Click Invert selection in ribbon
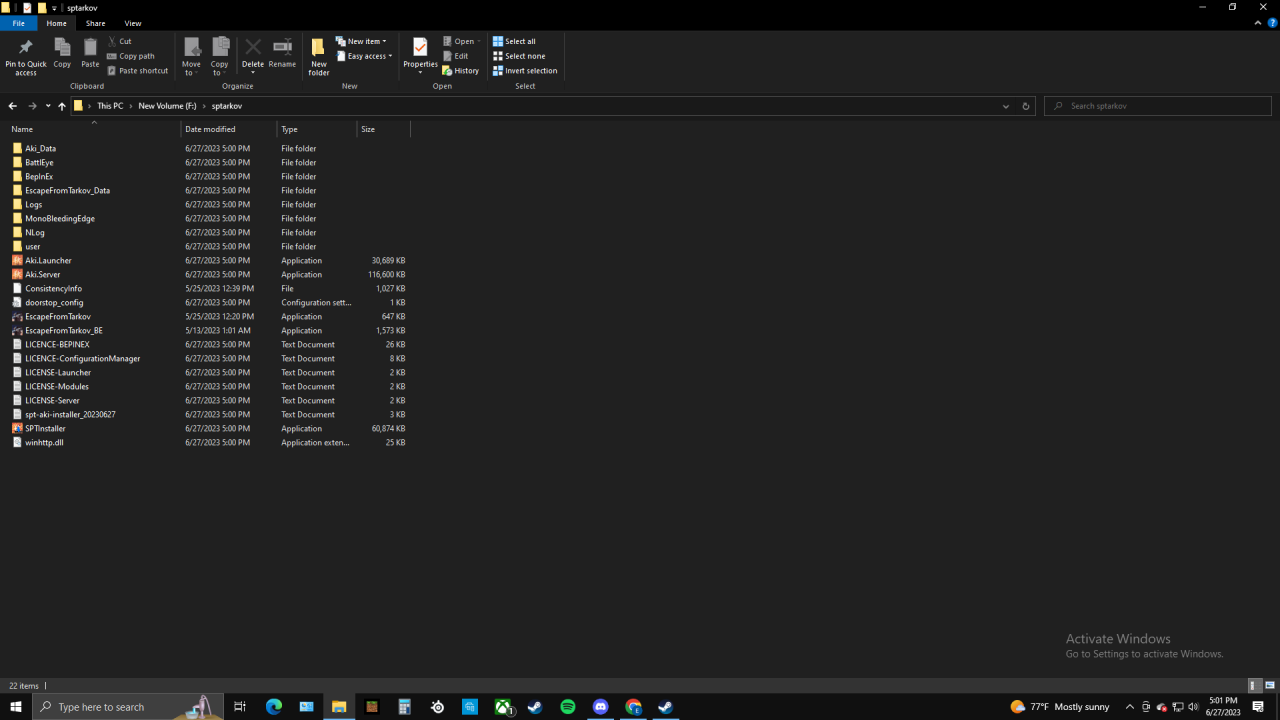The image size is (1280, 720). (525, 71)
